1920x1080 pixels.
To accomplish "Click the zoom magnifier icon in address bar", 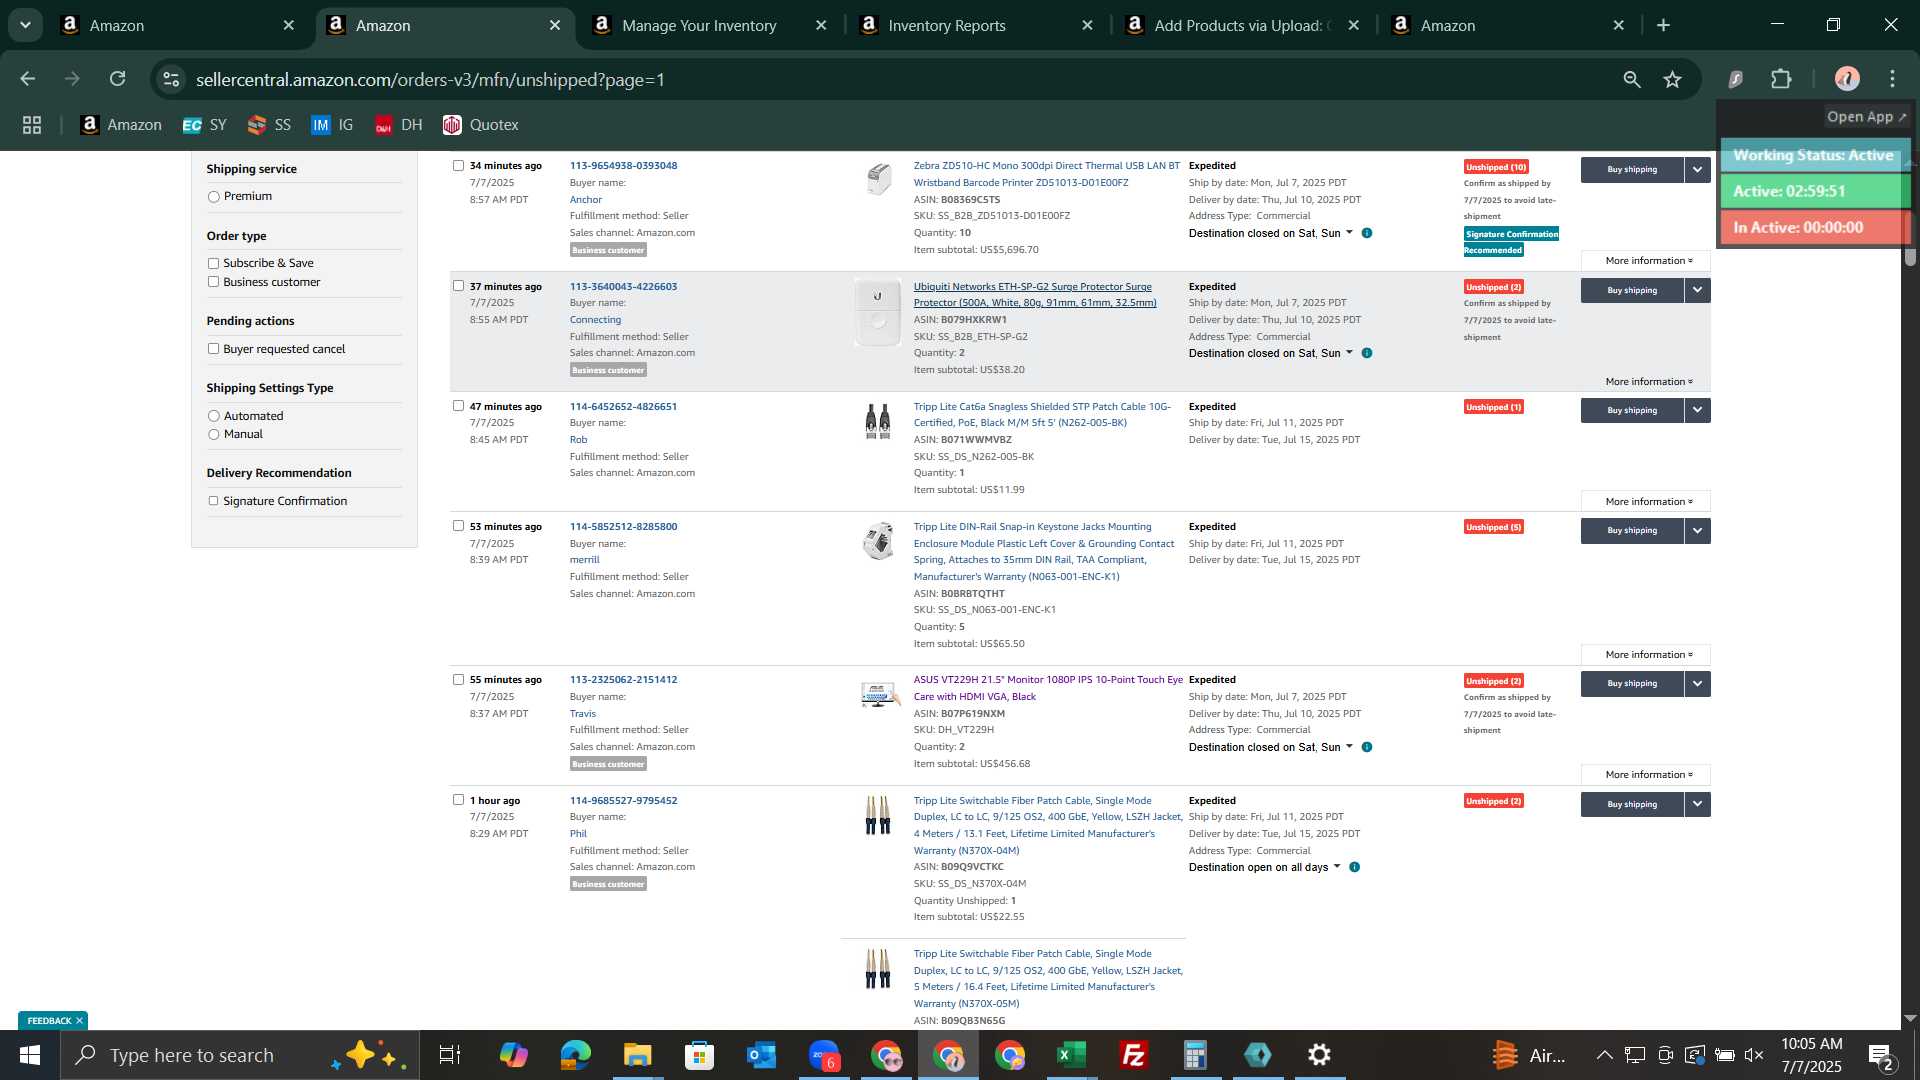I will (1632, 79).
